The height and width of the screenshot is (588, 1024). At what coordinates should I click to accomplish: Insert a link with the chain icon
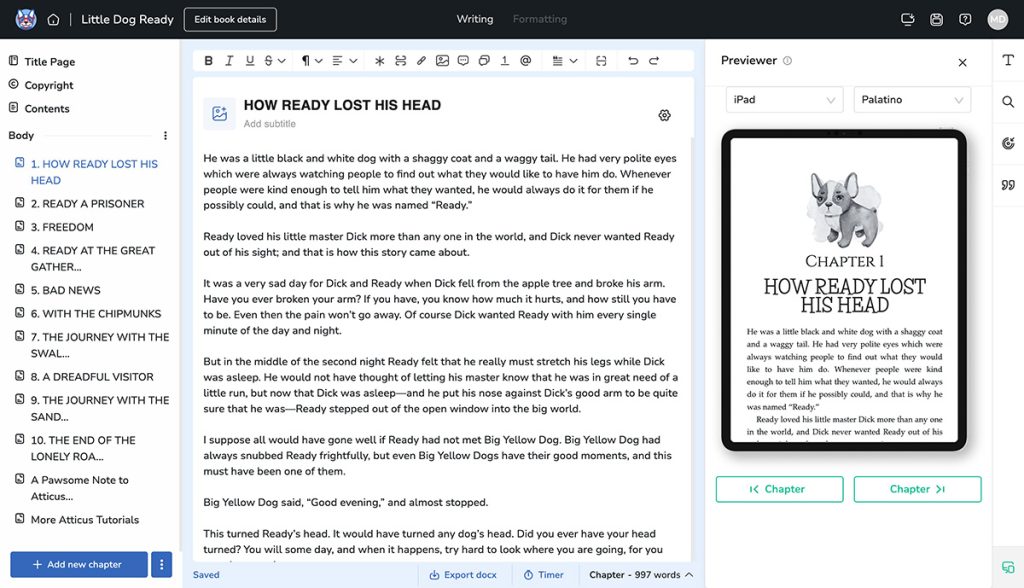pyautogui.click(x=421, y=61)
